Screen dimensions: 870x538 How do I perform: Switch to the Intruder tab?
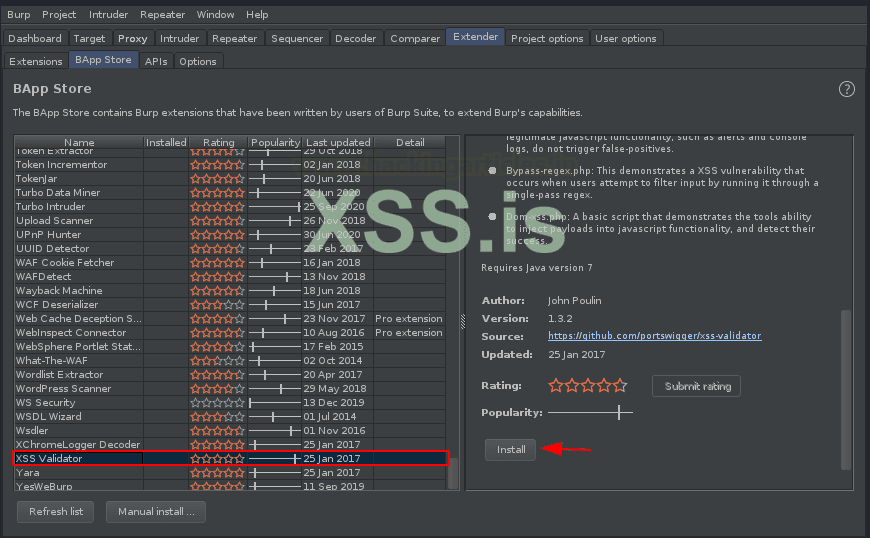coord(179,38)
